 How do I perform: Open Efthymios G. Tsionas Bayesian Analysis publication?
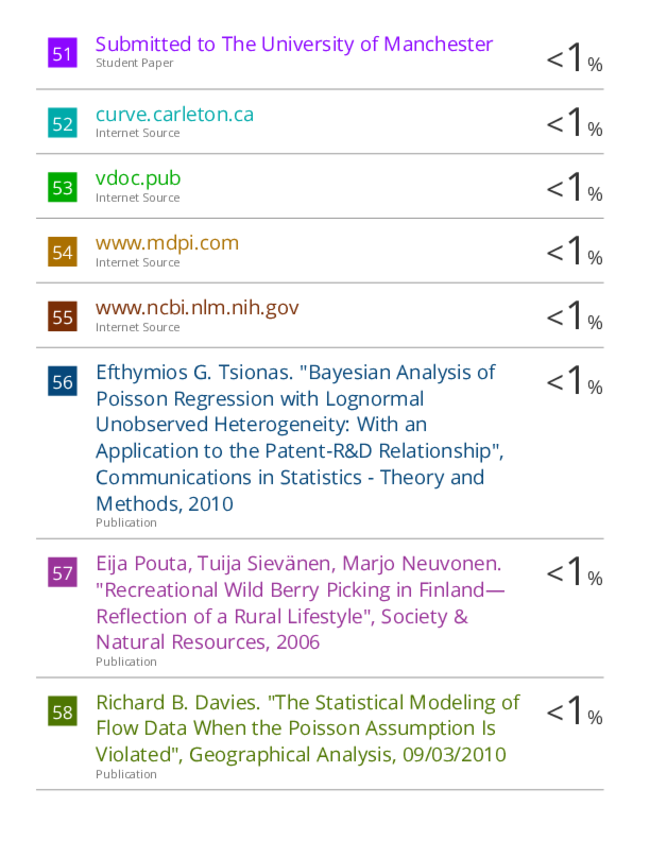[299, 438]
